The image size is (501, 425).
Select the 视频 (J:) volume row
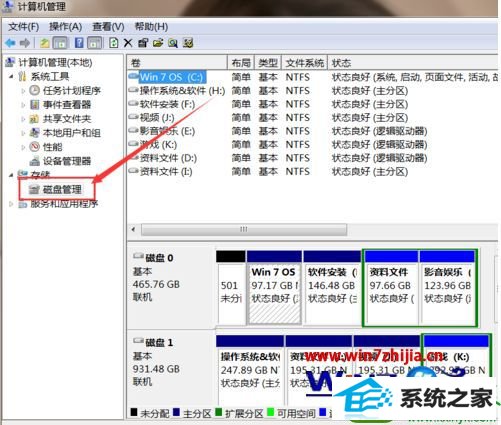pos(313,117)
